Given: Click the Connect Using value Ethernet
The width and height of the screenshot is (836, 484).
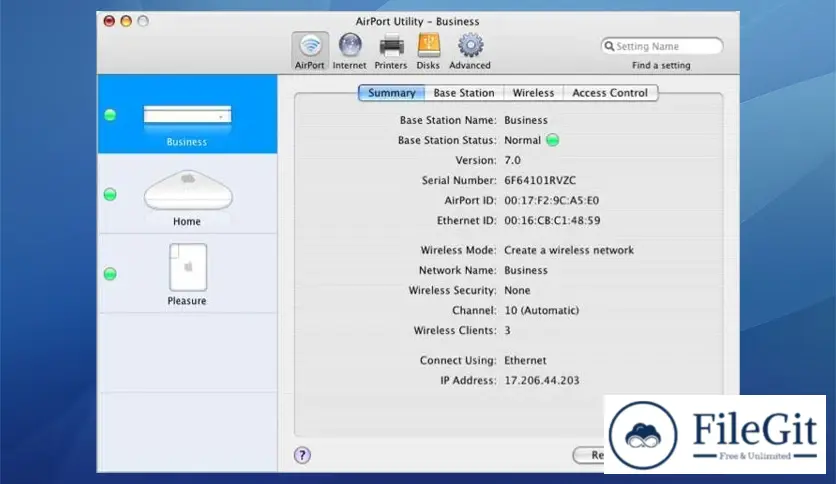Looking at the screenshot, I should pyautogui.click(x=525, y=360).
